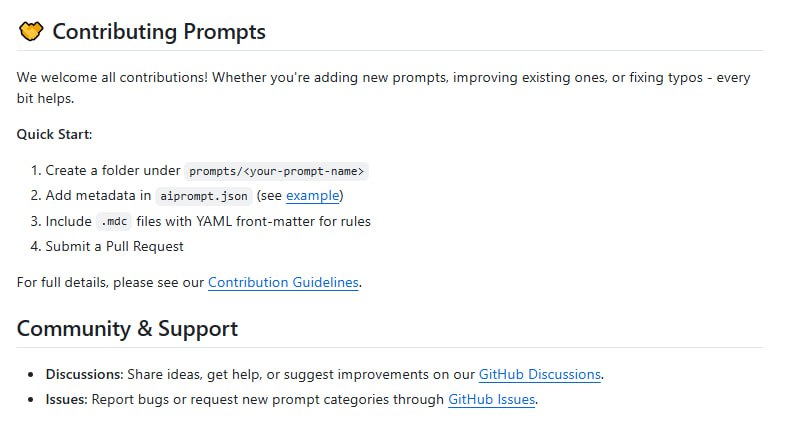Click the bold "Discussions:" label
This screenshot has height=431, width=790.
click(x=84, y=375)
